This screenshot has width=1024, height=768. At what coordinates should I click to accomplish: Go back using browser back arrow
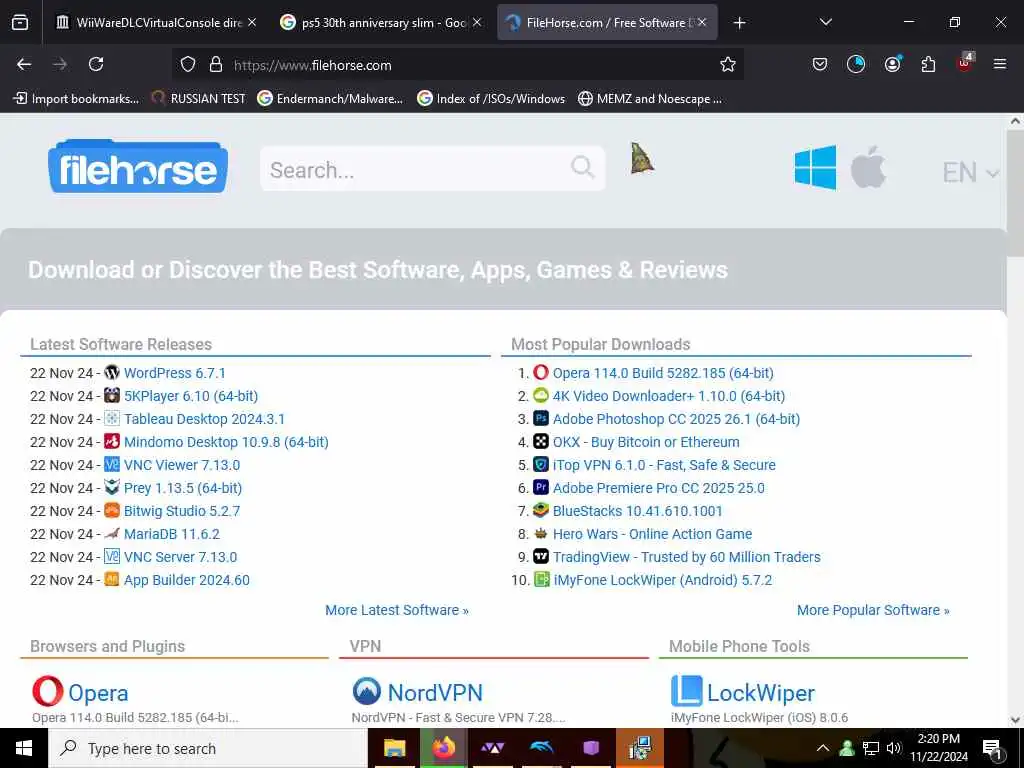24,64
